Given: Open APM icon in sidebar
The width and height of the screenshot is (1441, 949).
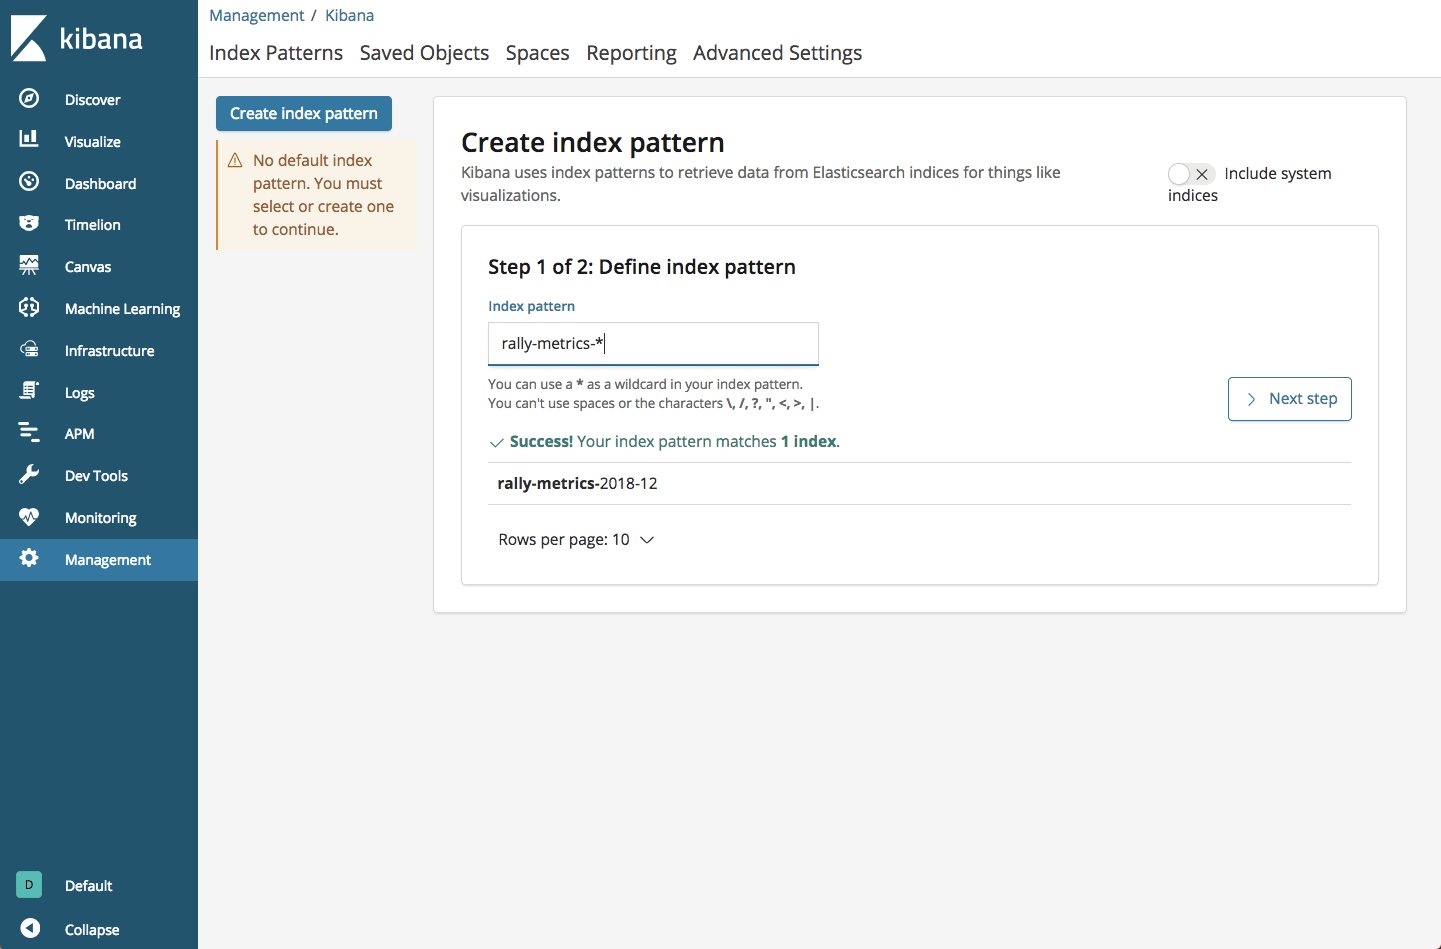Looking at the screenshot, I should click(x=29, y=432).
